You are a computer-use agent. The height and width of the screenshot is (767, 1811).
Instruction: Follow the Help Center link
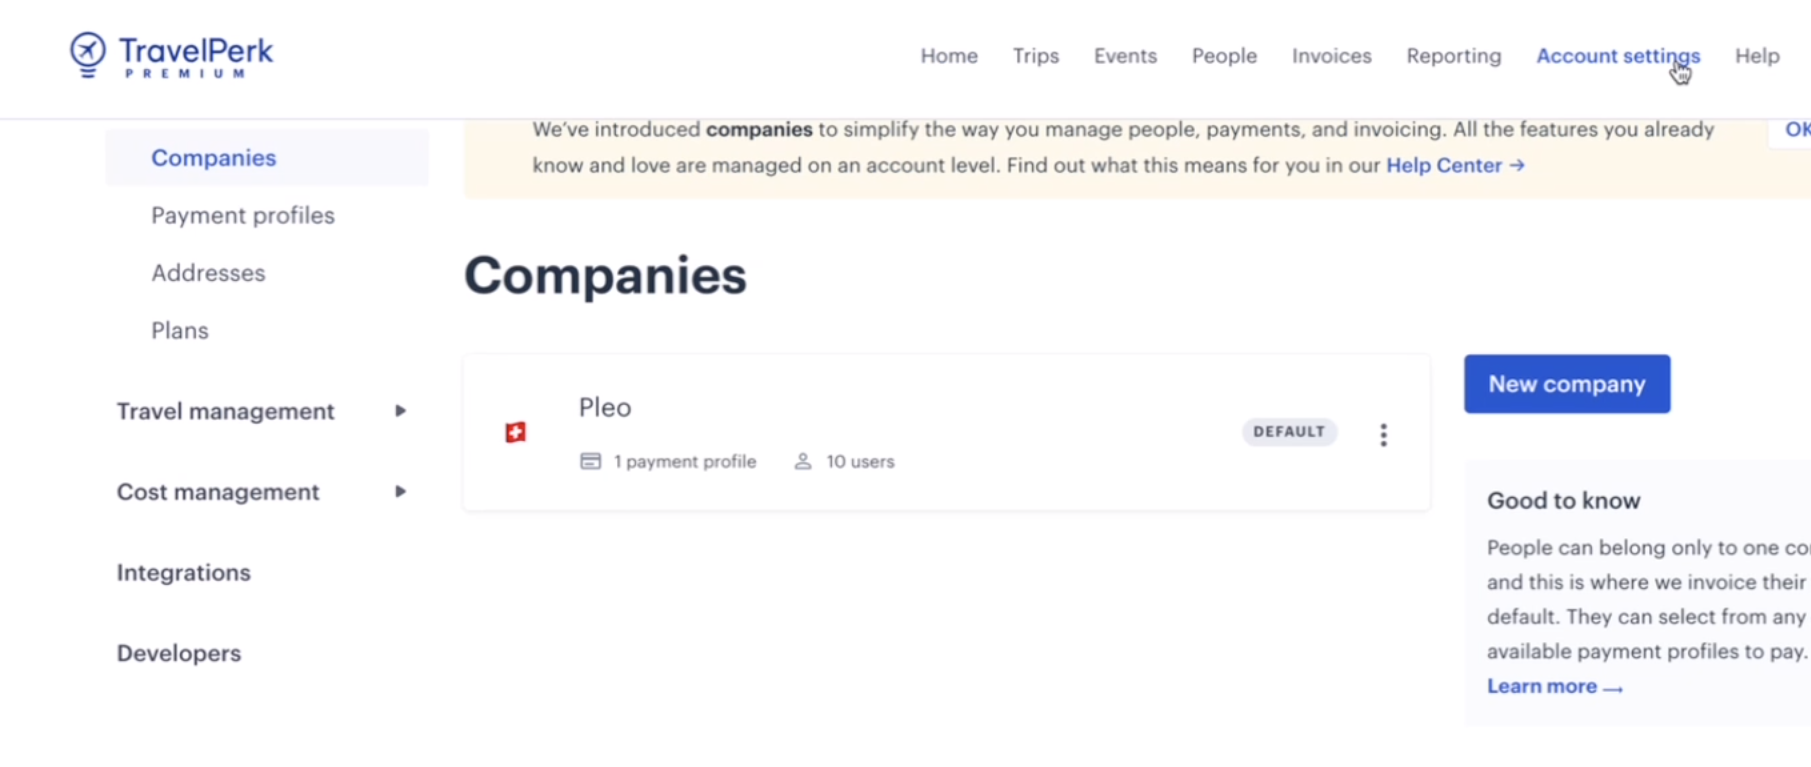tap(1455, 165)
